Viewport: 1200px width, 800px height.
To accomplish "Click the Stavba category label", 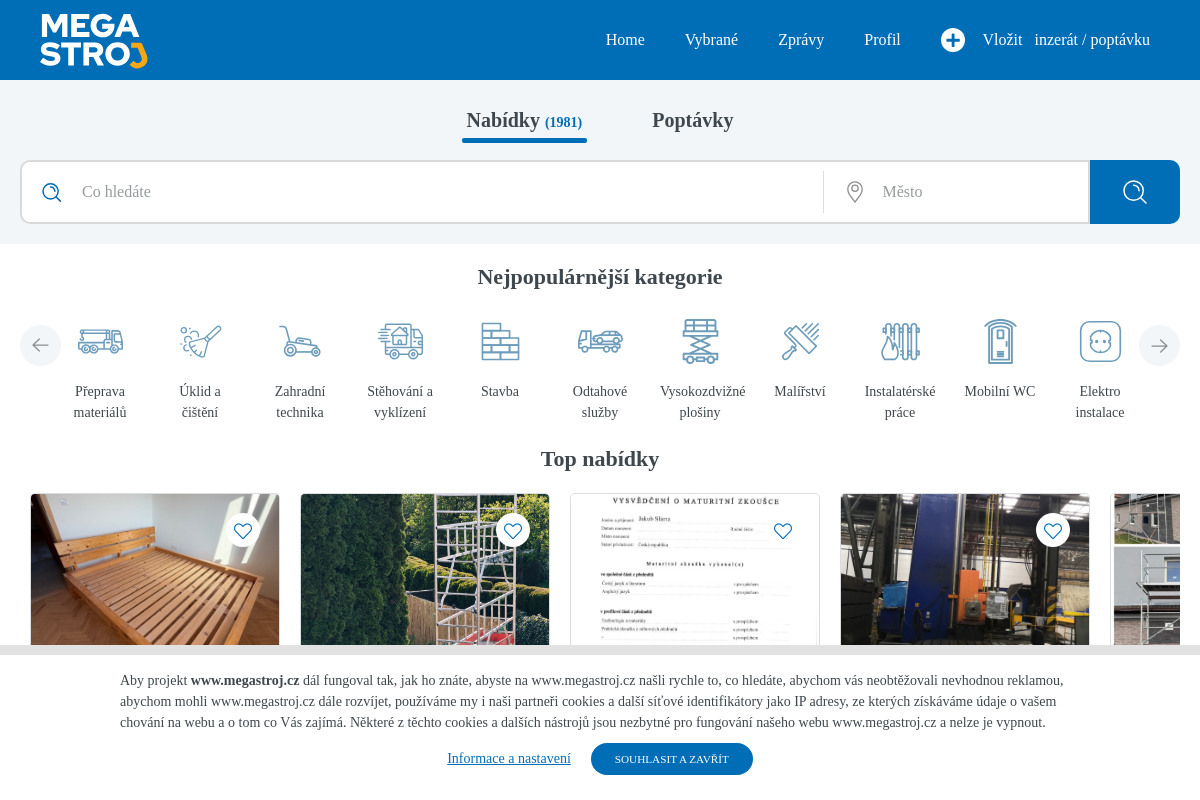I will tap(500, 391).
